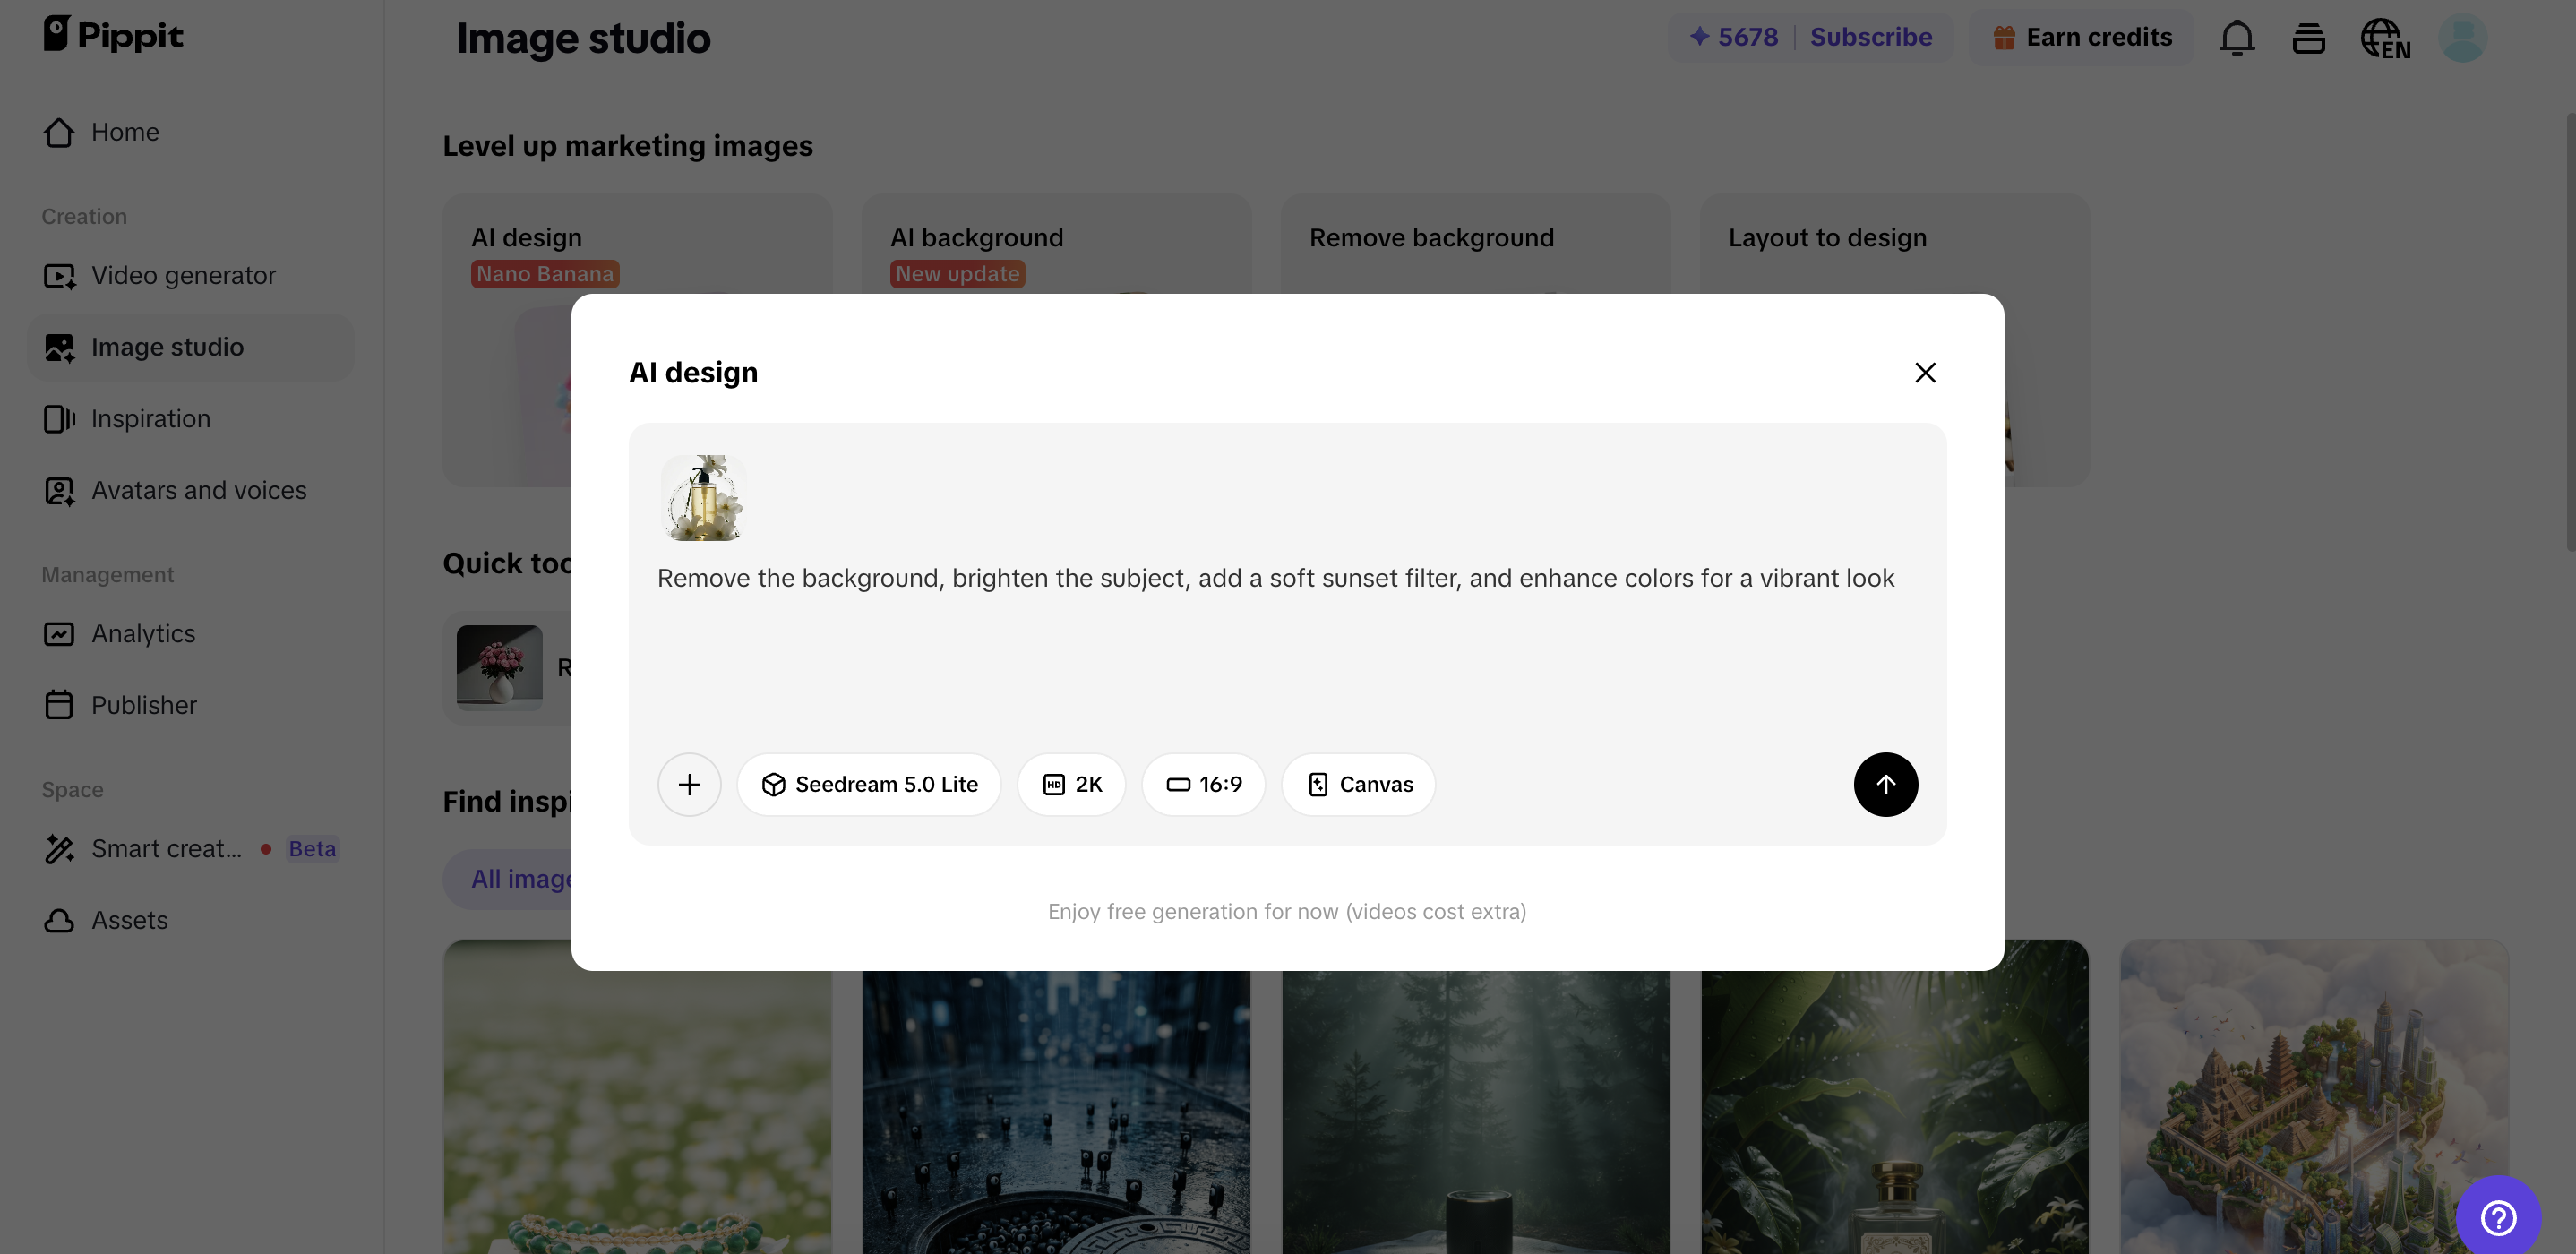This screenshot has width=2576, height=1254.
Task: Click the Pippit logo
Action: pyautogui.click(x=113, y=34)
